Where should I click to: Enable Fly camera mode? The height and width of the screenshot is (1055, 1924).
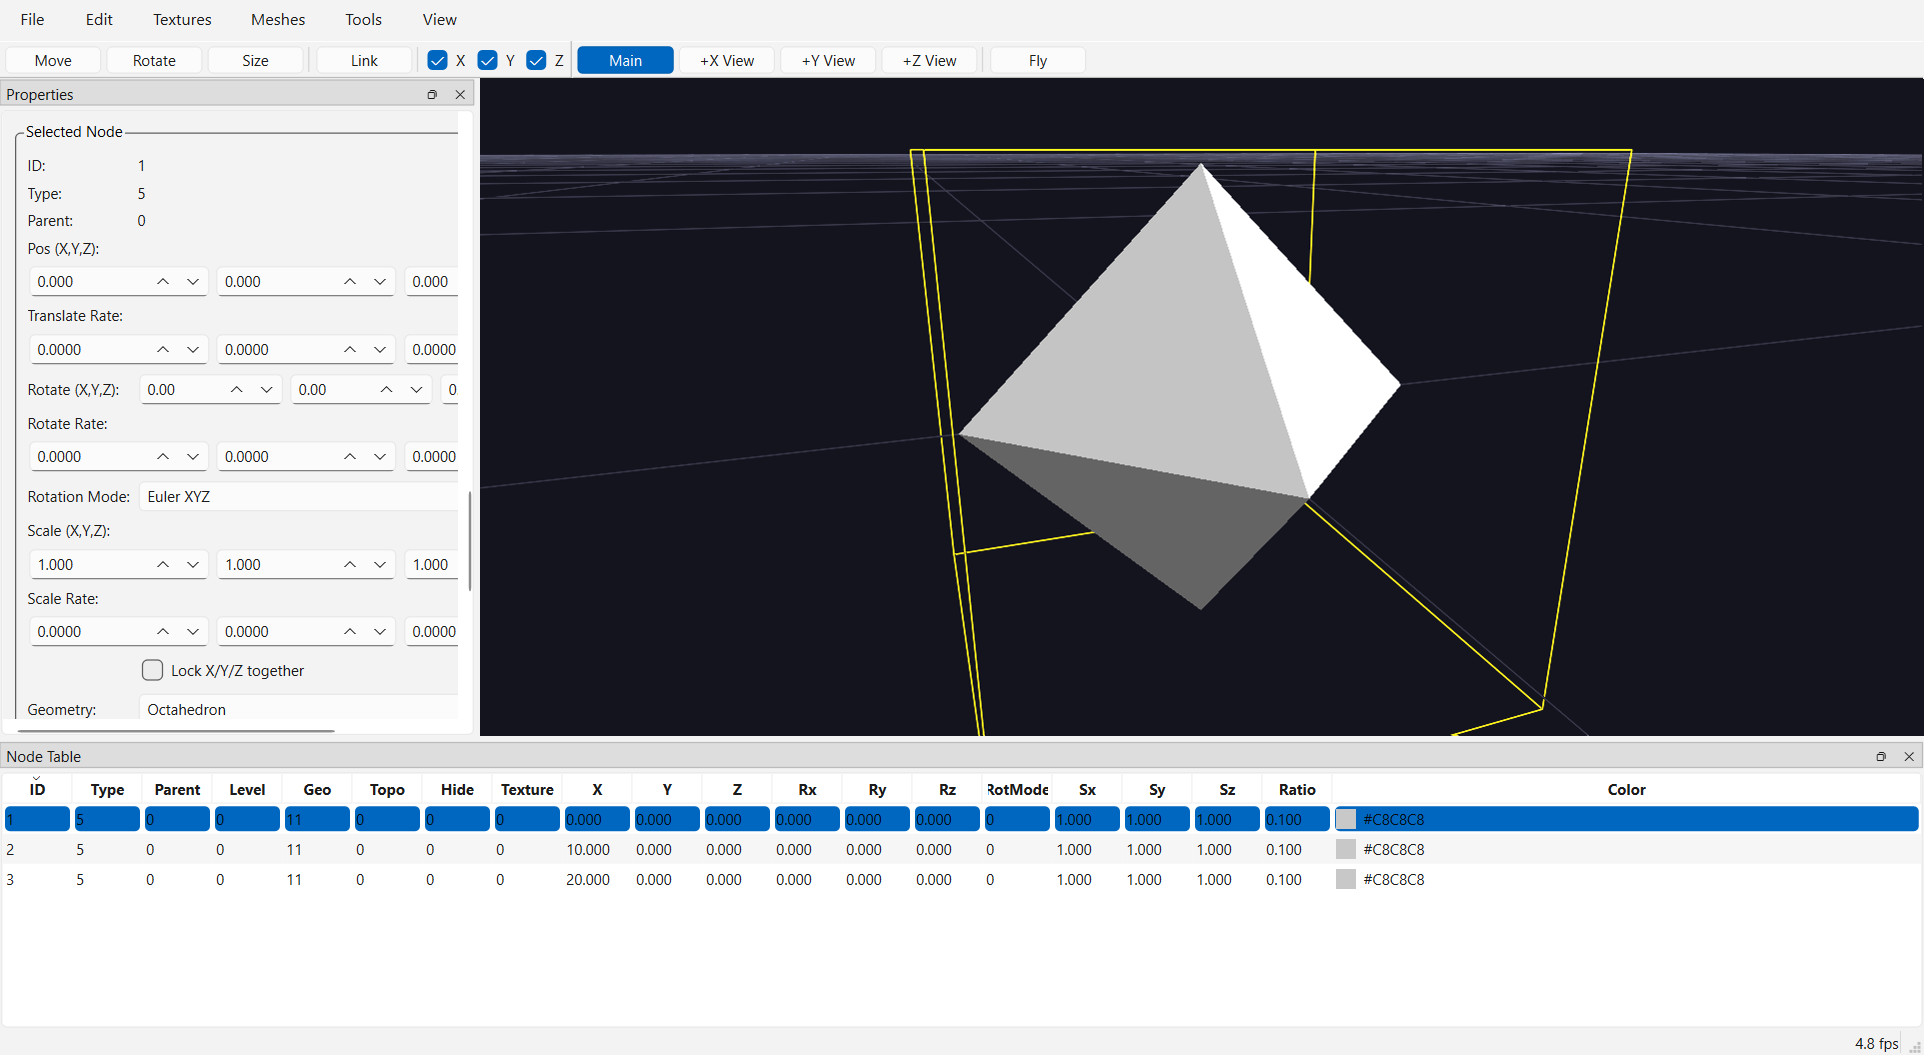click(x=1038, y=60)
